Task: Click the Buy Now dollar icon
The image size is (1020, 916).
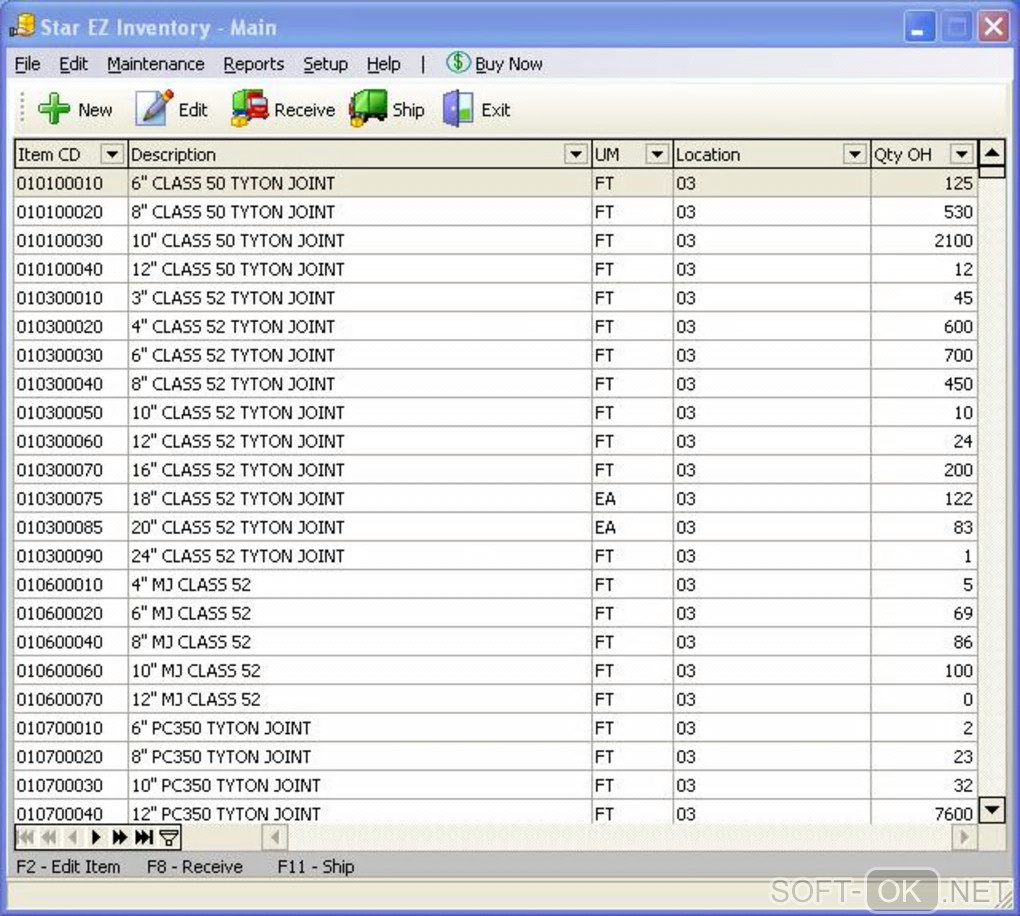Action: pyautogui.click(x=458, y=63)
